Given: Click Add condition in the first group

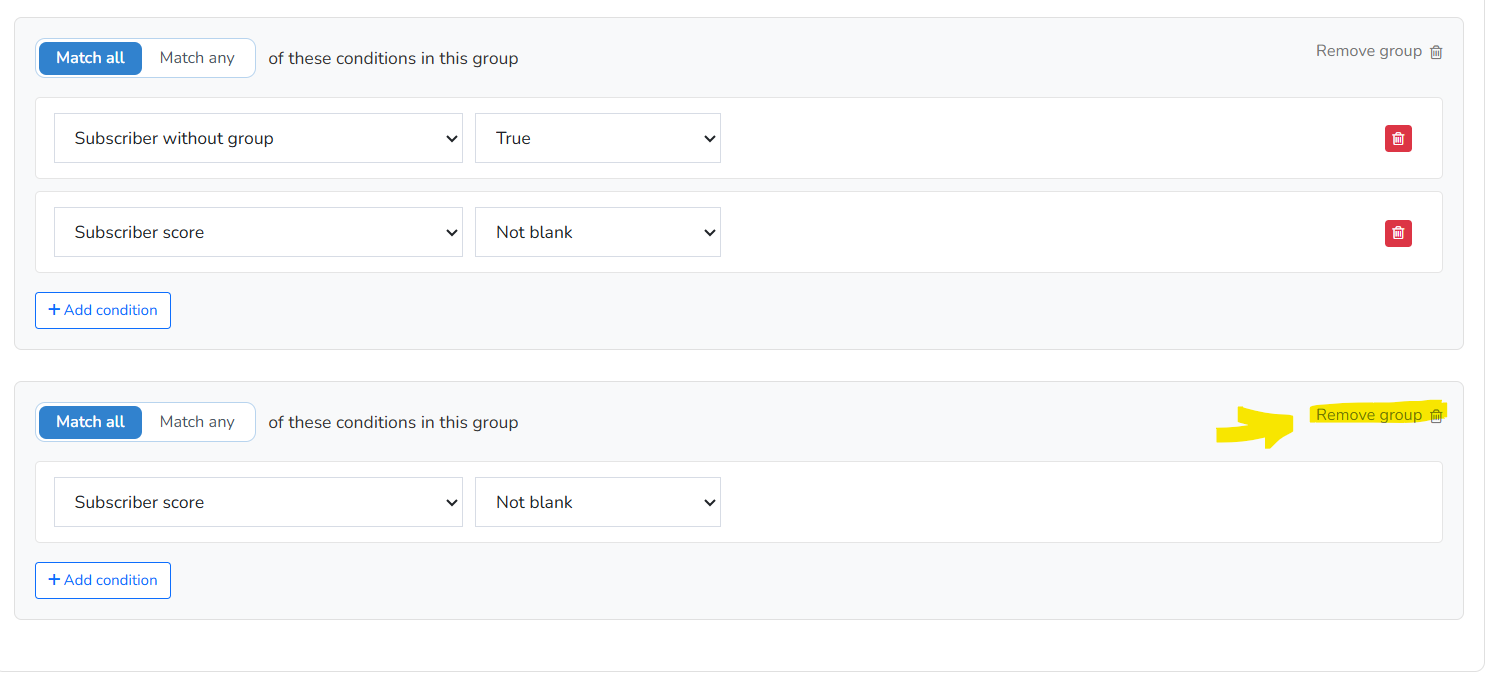Looking at the screenshot, I should pyautogui.click(x=103, y=310).
